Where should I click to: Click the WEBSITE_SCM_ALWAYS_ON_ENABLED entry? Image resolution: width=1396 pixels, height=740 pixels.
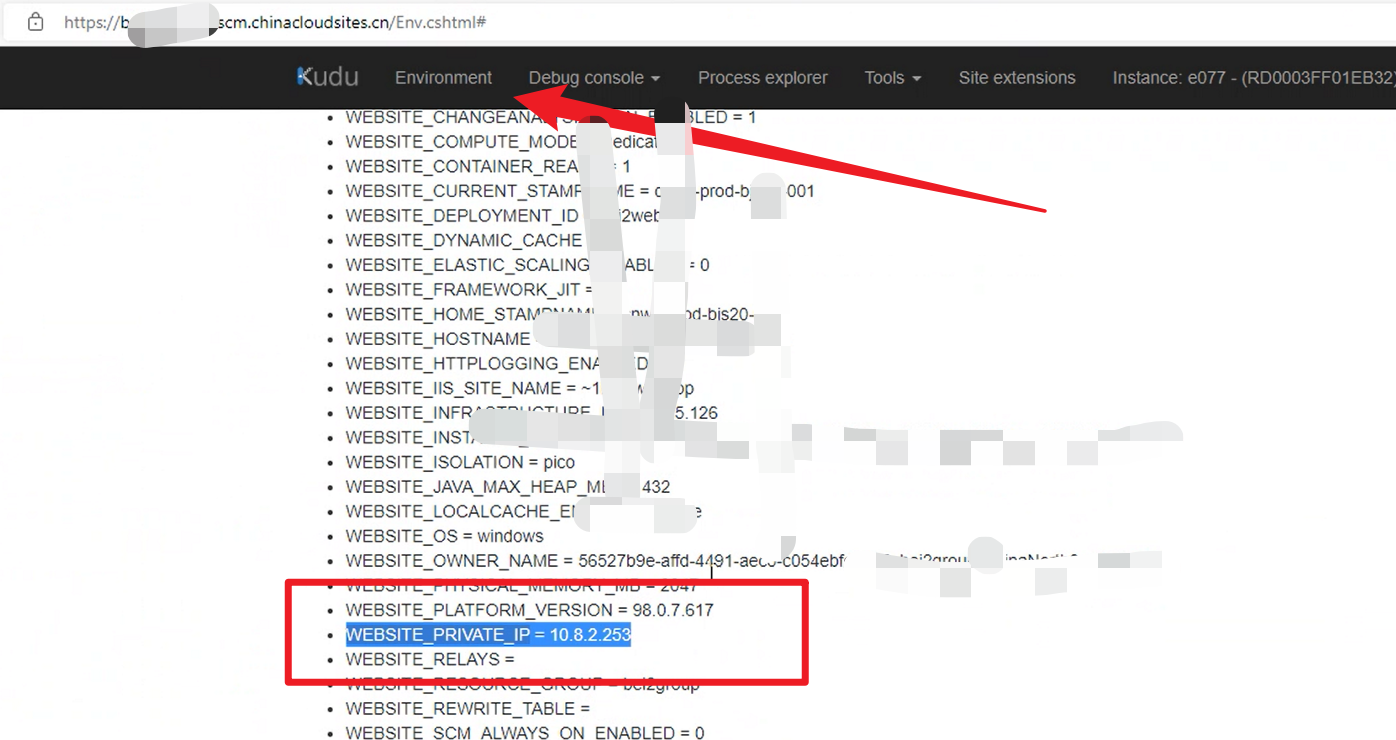click(524, 733)
